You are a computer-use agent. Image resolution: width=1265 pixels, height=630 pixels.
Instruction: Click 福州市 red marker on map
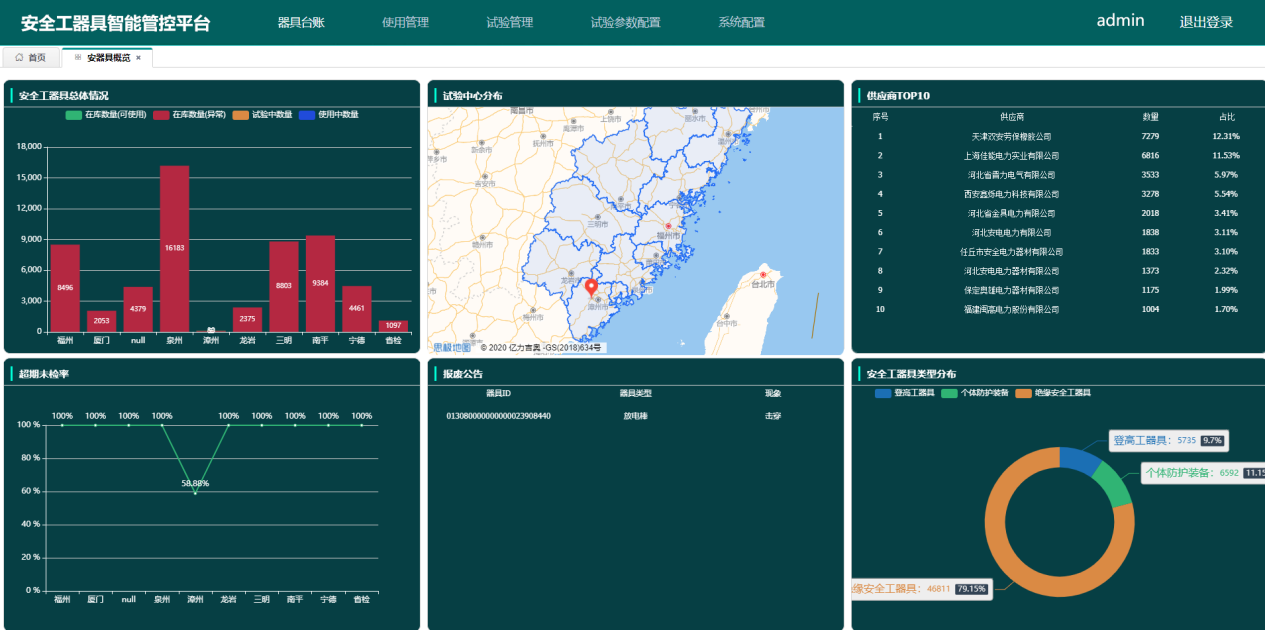pos(668,226)
